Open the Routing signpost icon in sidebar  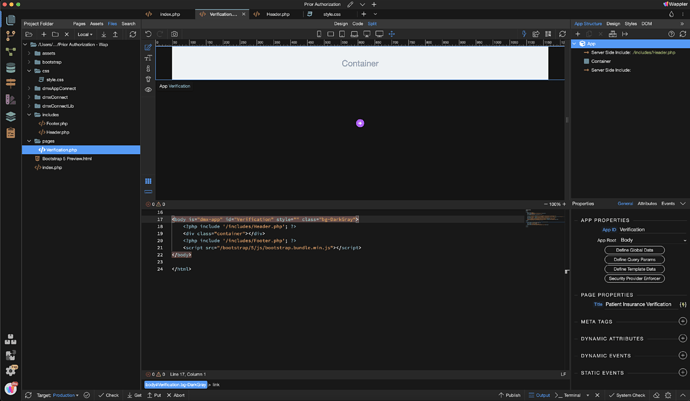point(11,83)
